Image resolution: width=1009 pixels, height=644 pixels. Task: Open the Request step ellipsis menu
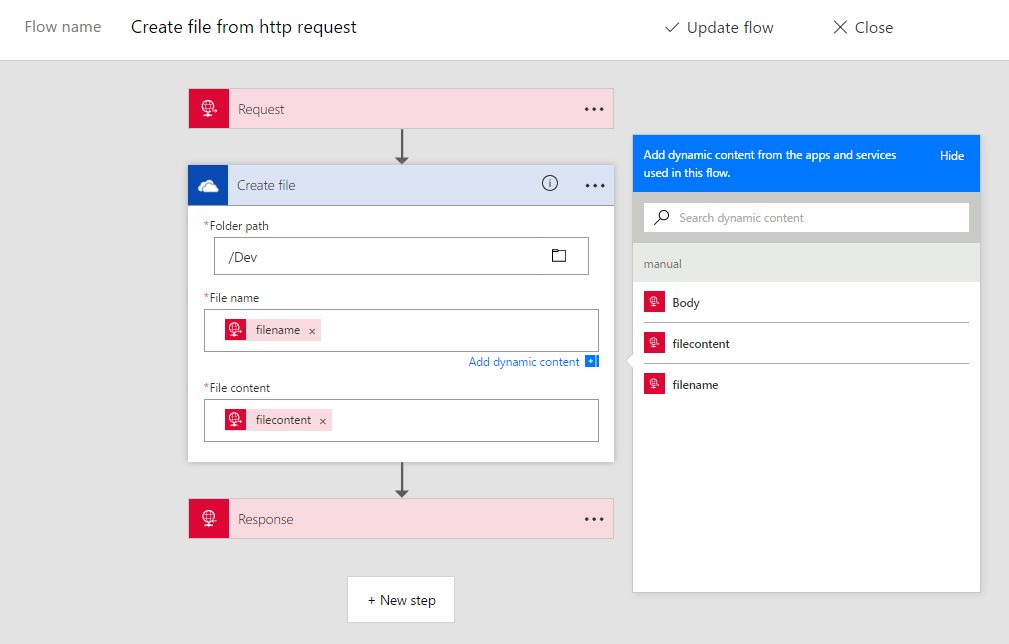tap(594, 109)
